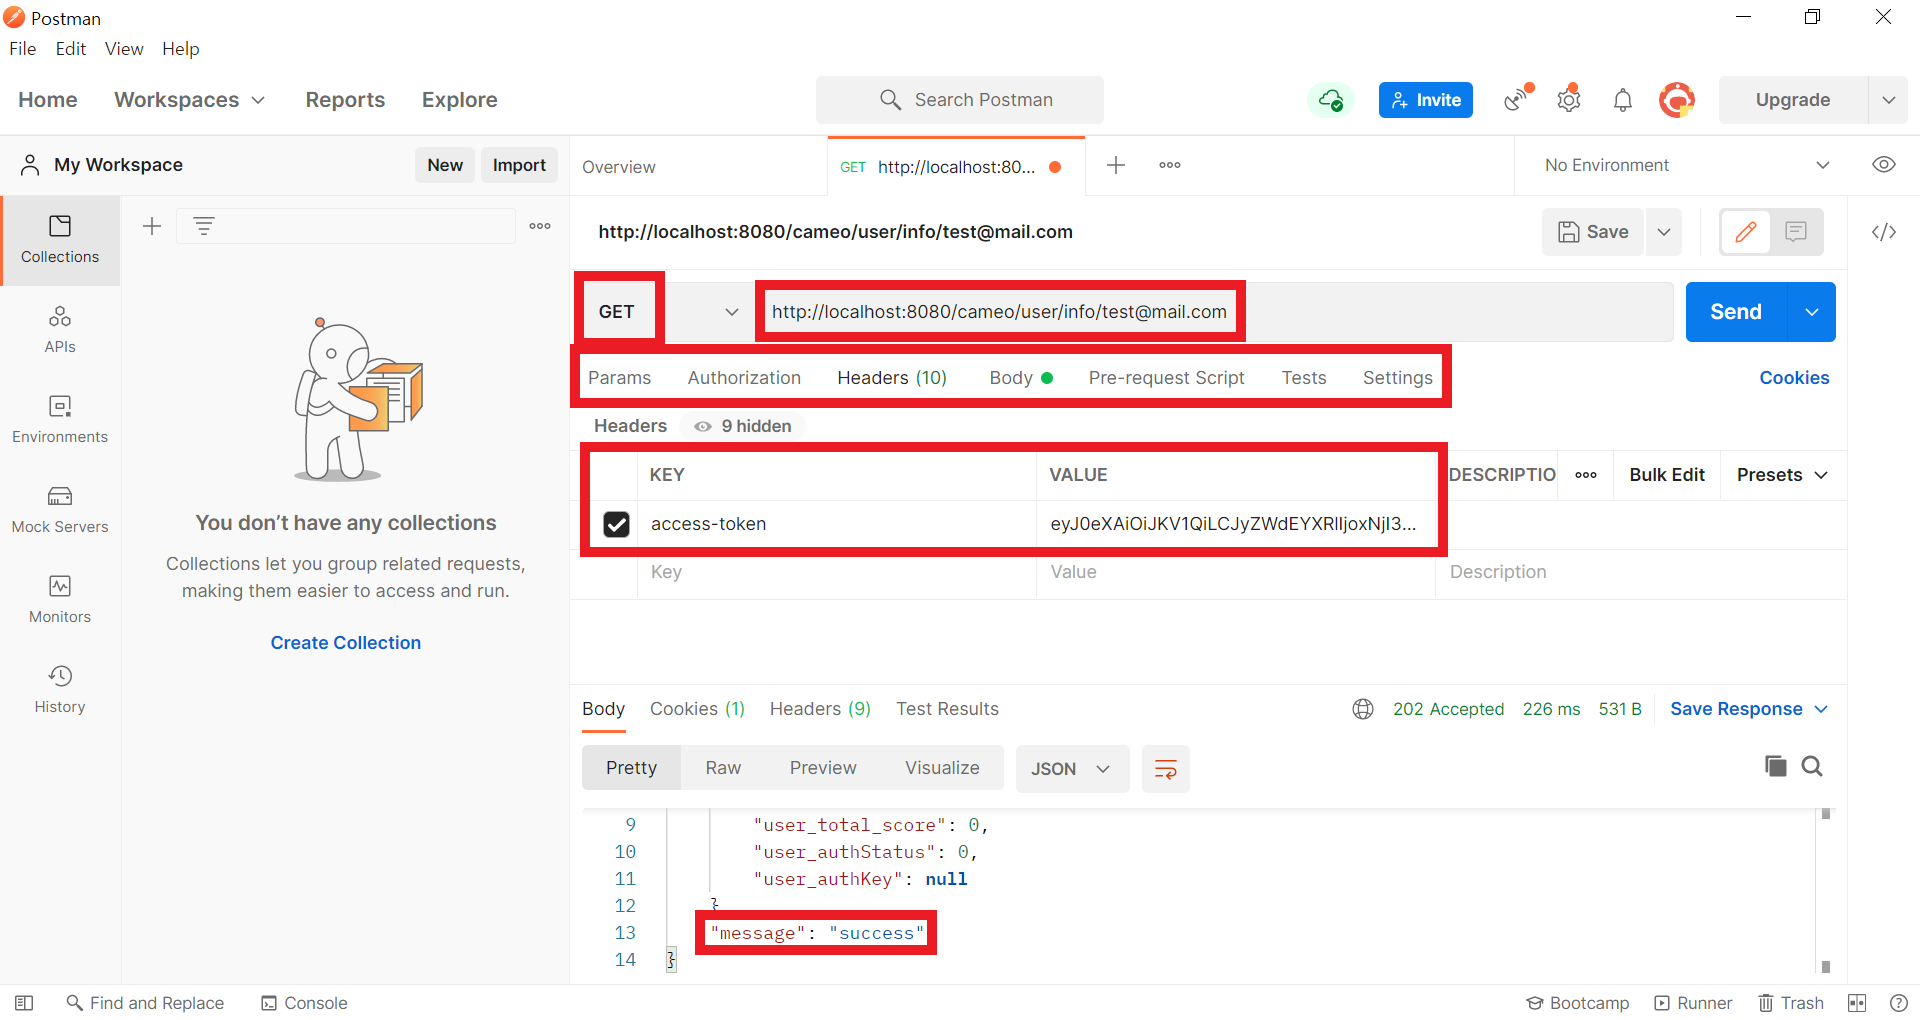Click the Bulk Edit button
The height and width of the screenshot is (1020, 1920).
click(x=1667, y=475)
